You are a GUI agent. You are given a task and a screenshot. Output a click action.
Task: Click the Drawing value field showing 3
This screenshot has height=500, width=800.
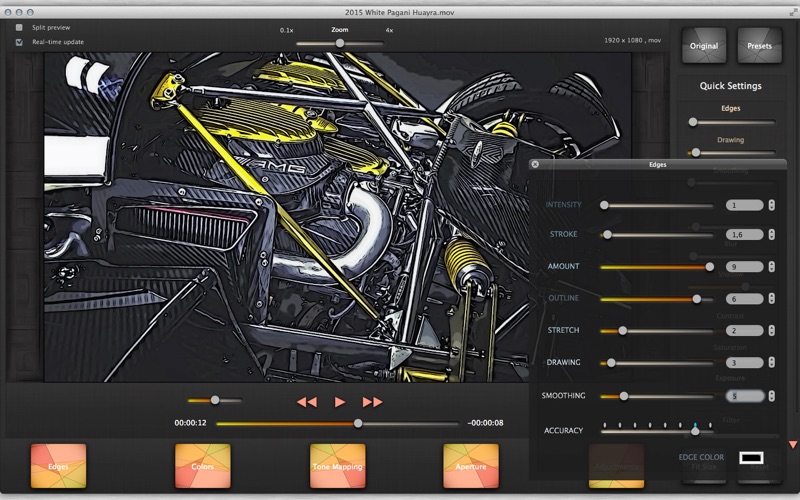tap(744, 363)
